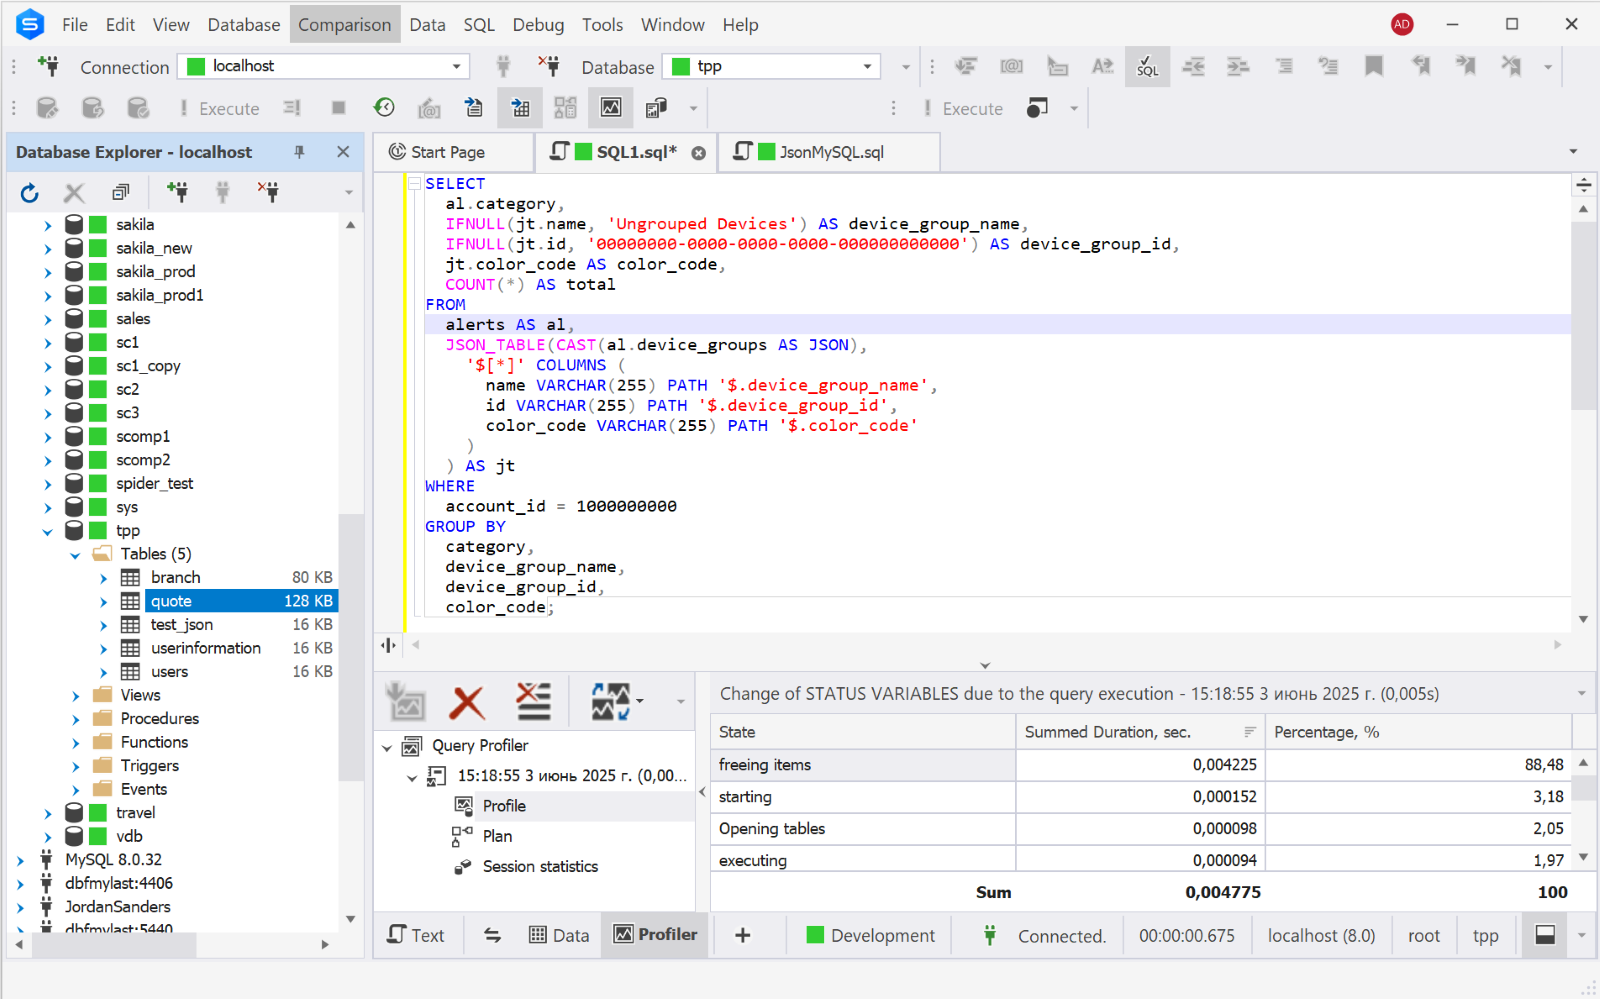
Task: Select the userinformation table
Action: pyautogui.click(x=206, y=648)
